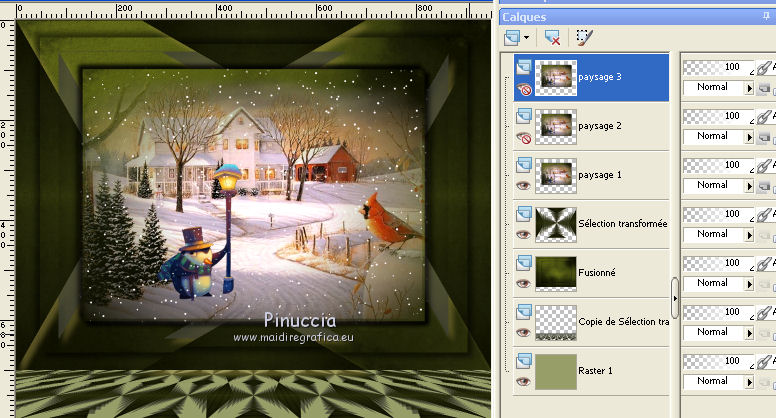Select the 'Fusionné' layer name
Screen dimensions: 776x418
point(597,273)
